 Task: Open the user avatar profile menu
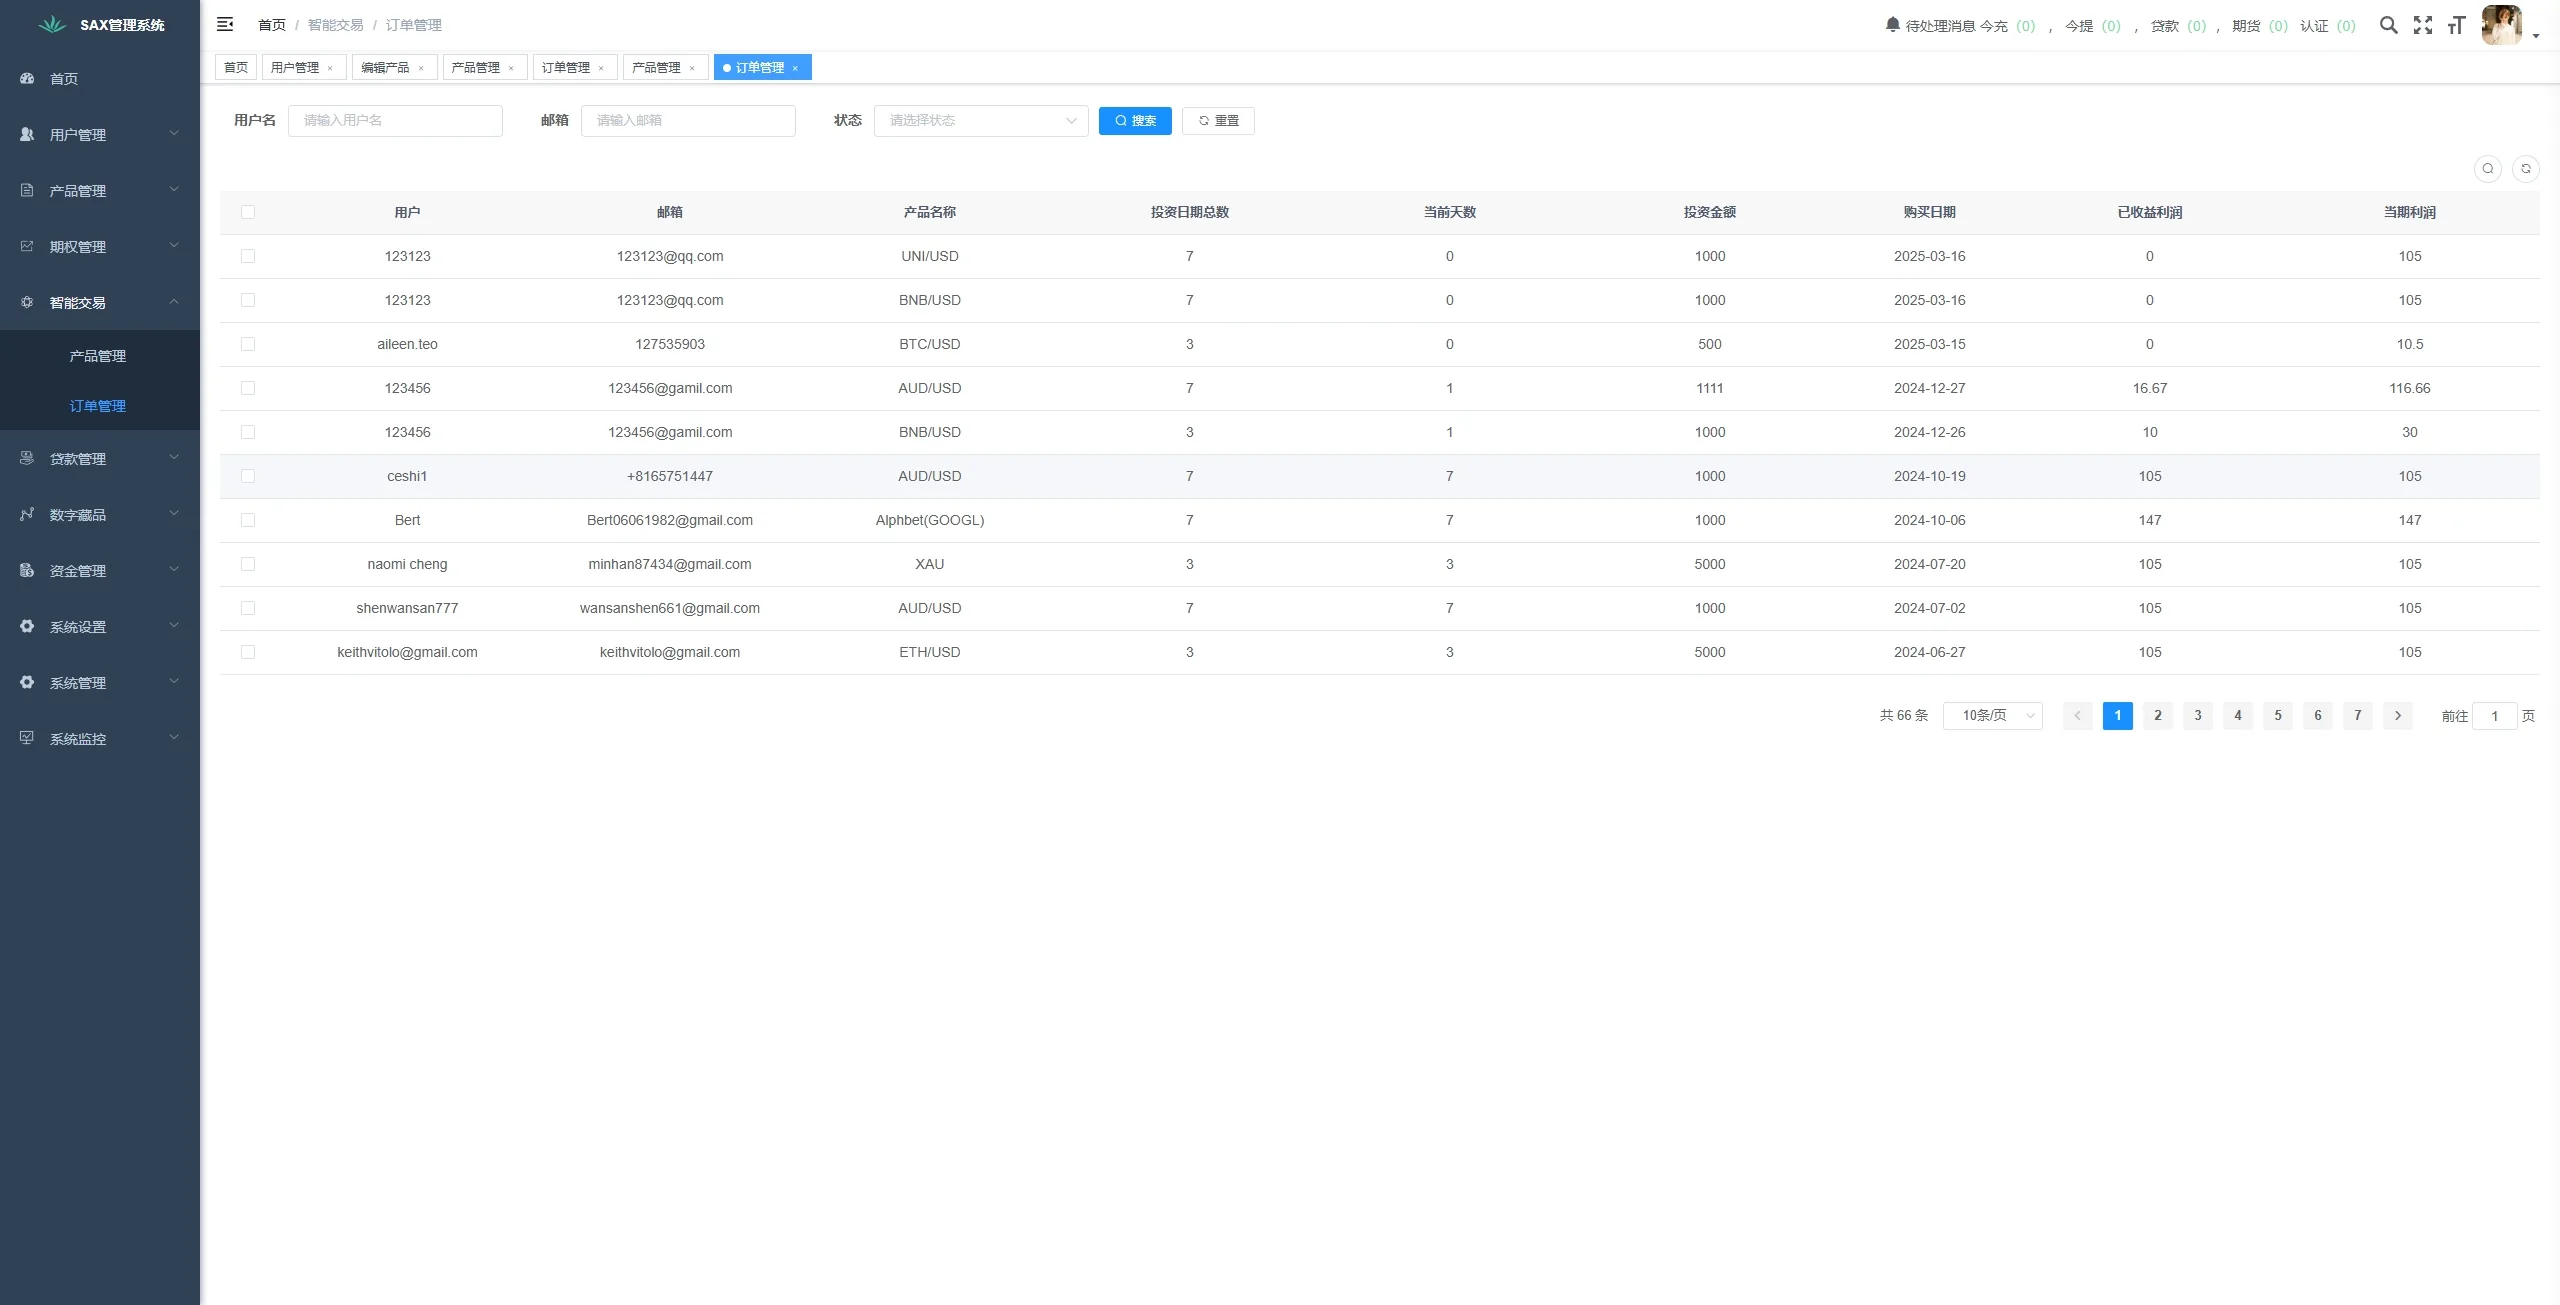(x=2501, y=25)
